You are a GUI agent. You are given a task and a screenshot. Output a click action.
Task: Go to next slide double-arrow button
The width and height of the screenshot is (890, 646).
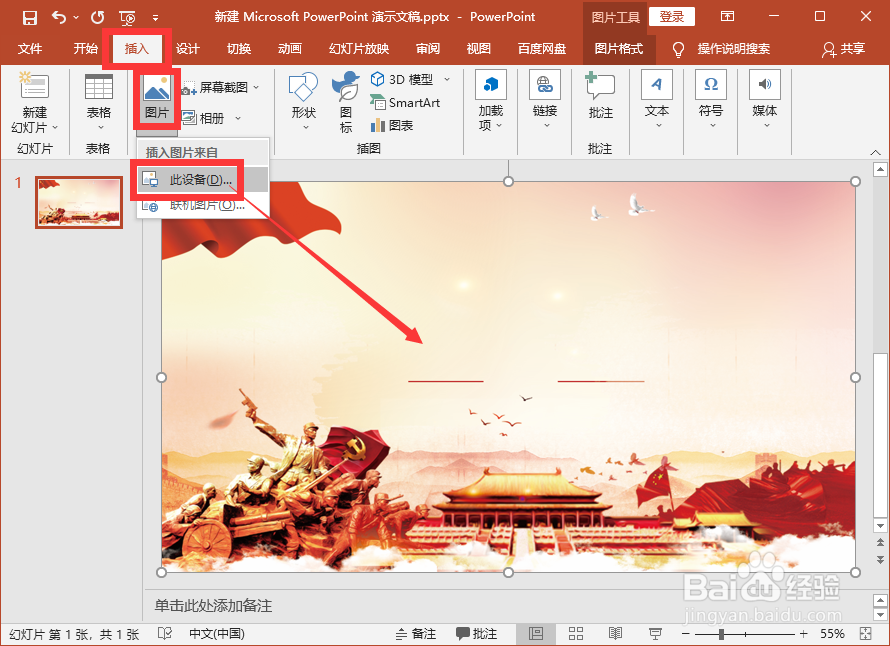tap(880, 560)
